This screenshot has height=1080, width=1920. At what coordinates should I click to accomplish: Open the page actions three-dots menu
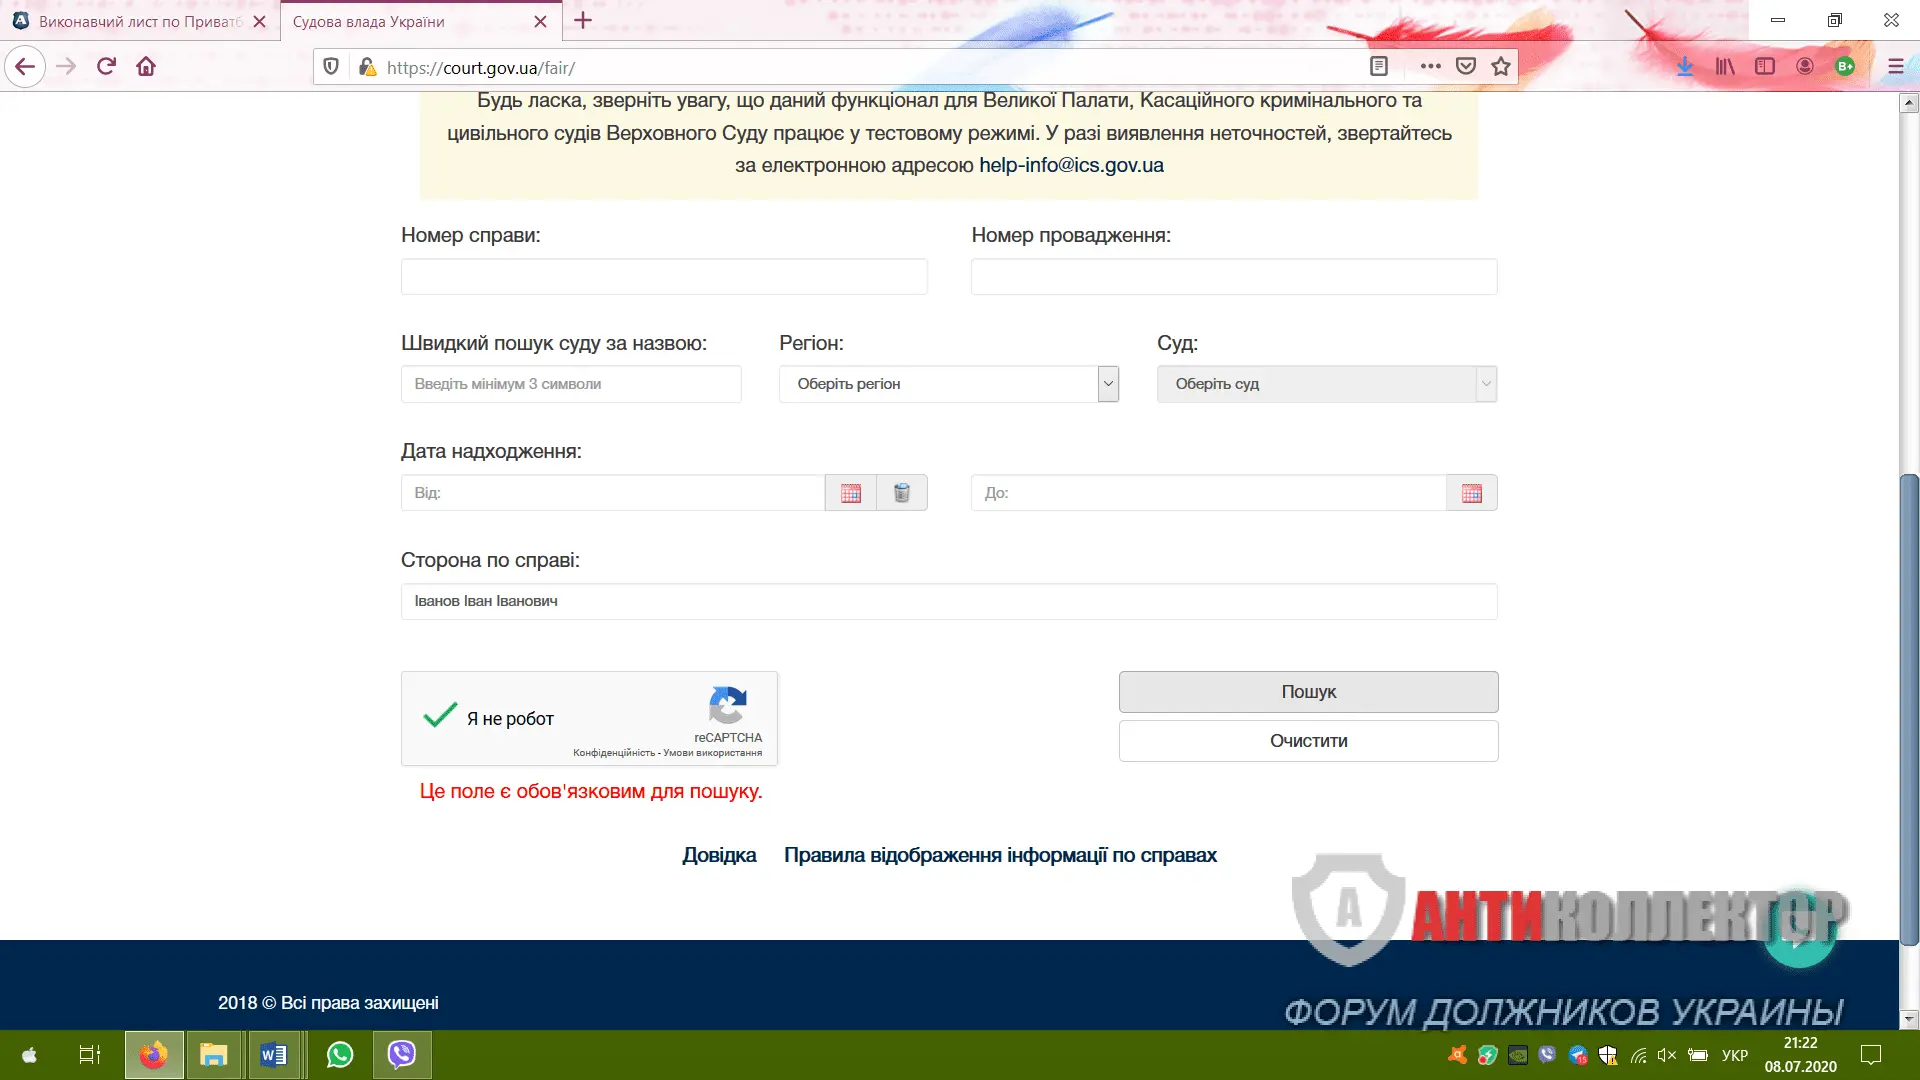tap(1430, 67)
